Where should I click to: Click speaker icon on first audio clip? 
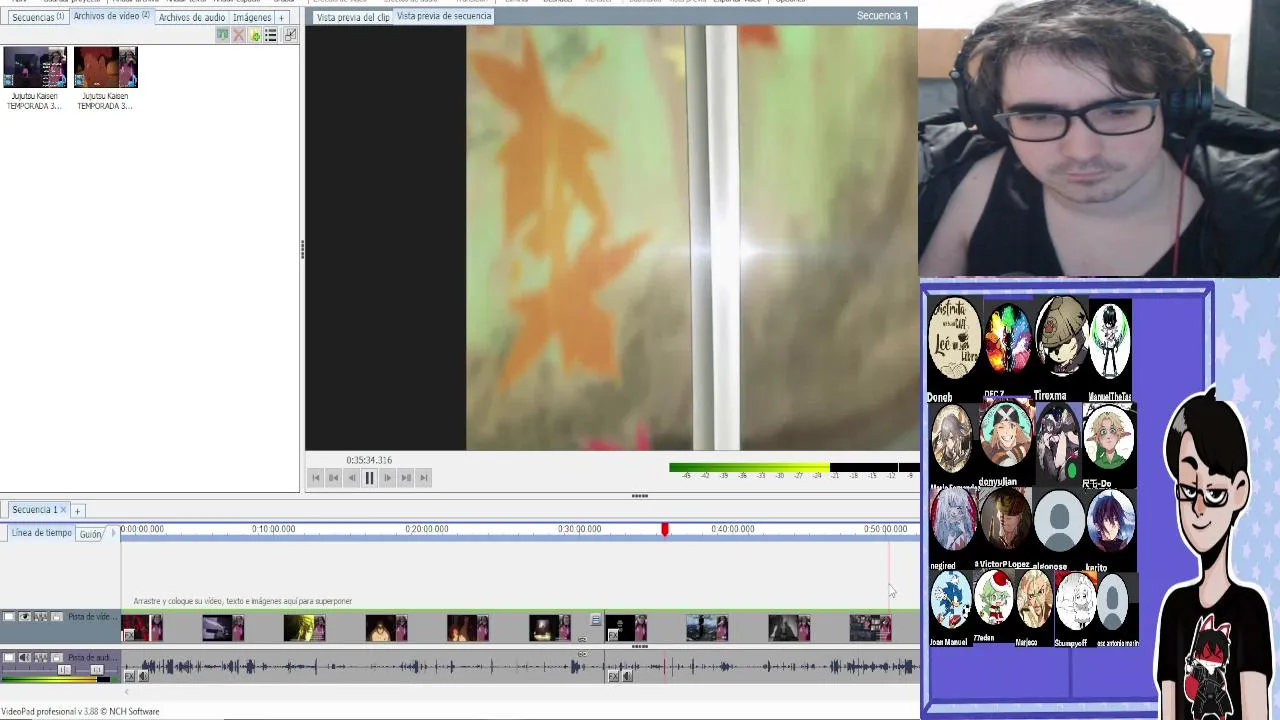(143, 676)
